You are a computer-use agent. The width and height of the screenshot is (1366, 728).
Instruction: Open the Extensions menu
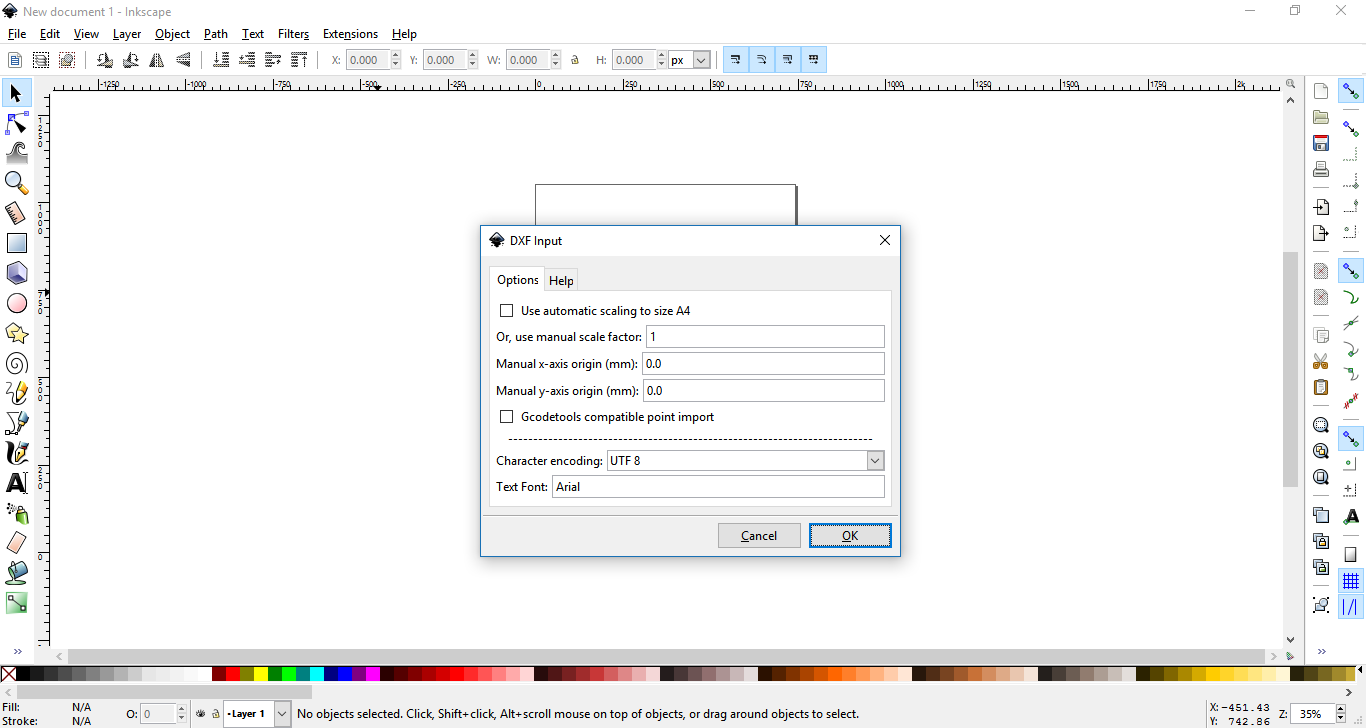pos(350,34)
